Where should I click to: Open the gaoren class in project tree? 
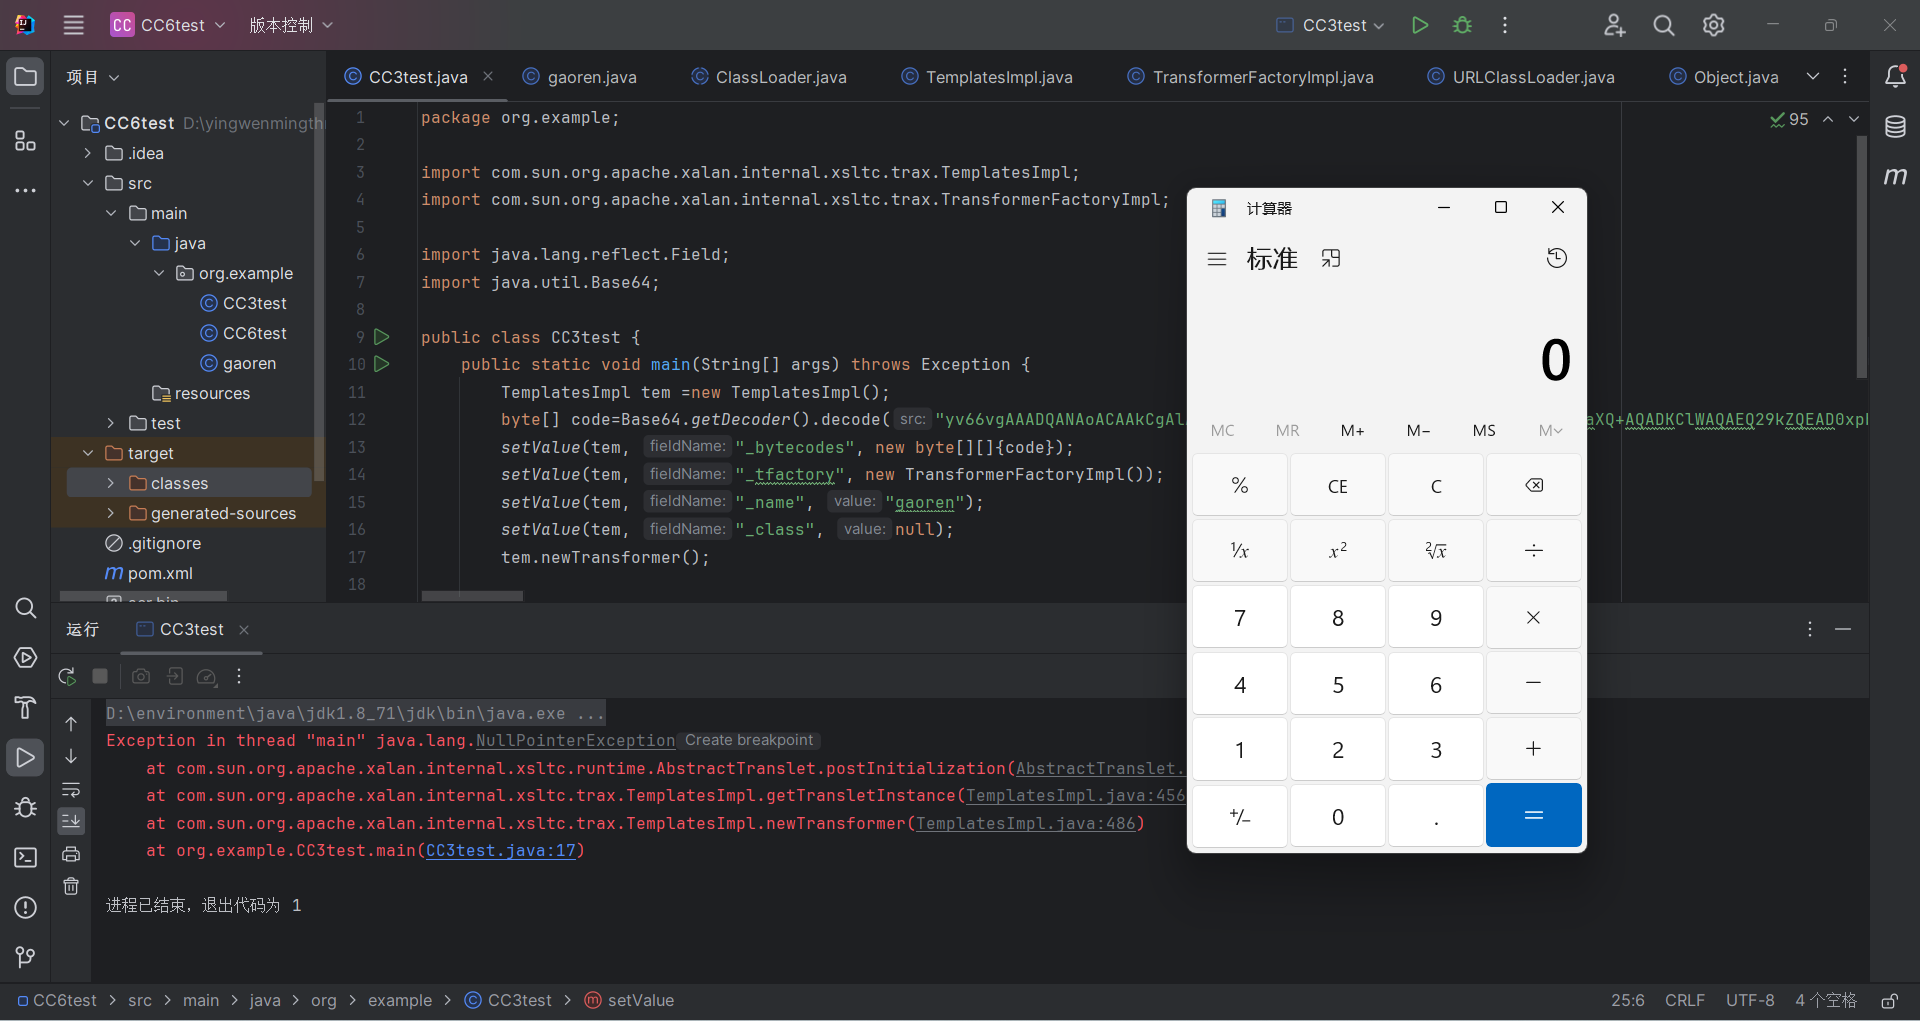pos(238,363)
